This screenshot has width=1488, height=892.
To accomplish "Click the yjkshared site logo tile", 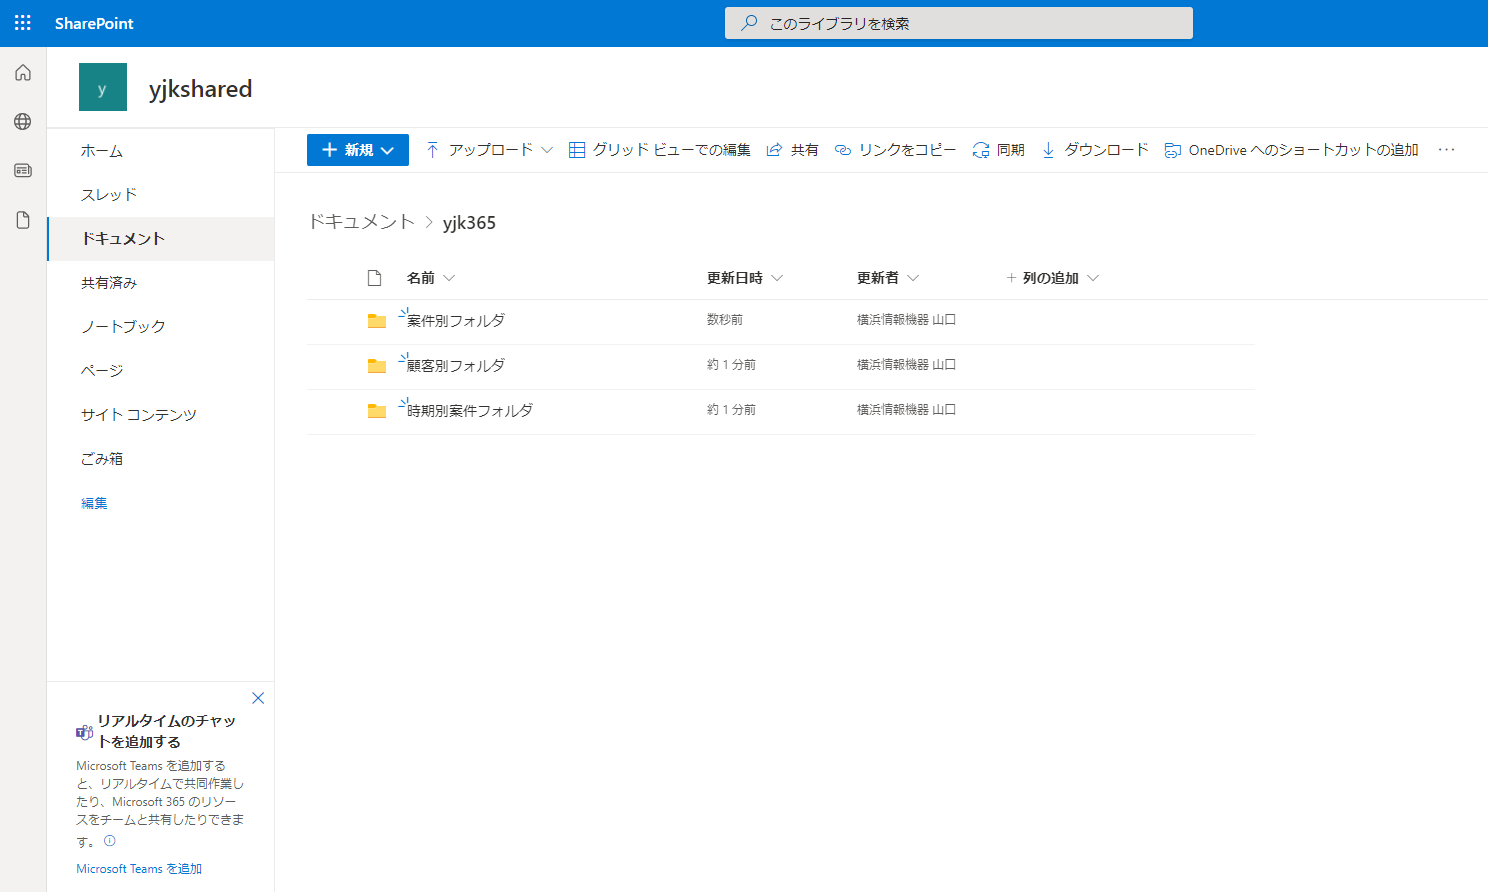I will pyautogui.click(x=103, y=87).
